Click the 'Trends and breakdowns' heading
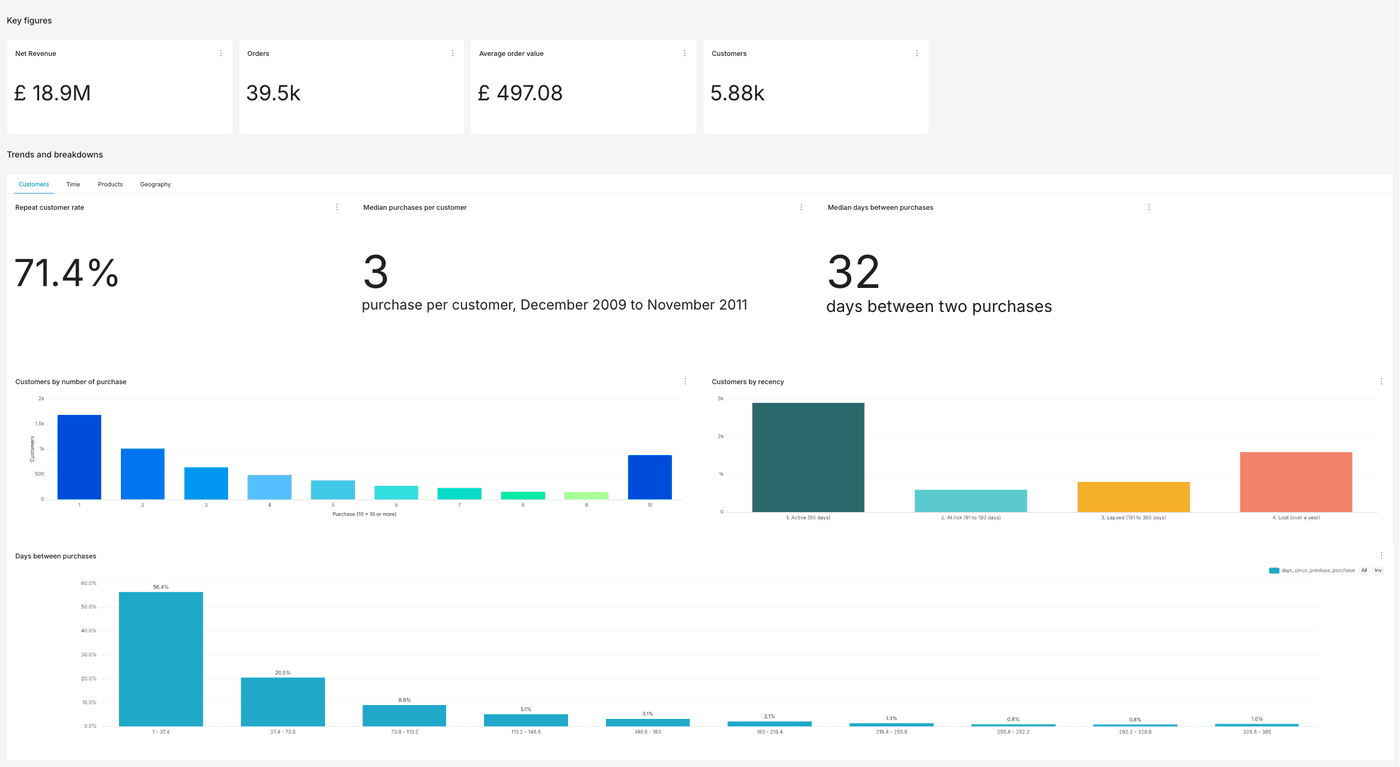 tap(55, 155)
